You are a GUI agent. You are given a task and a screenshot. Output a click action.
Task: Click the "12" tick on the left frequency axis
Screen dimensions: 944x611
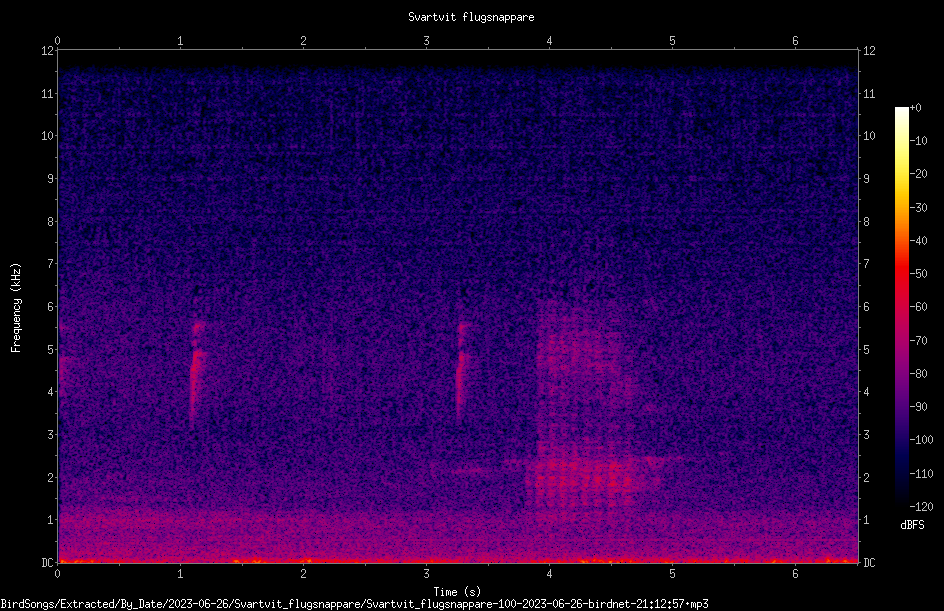tap(48, 51)
